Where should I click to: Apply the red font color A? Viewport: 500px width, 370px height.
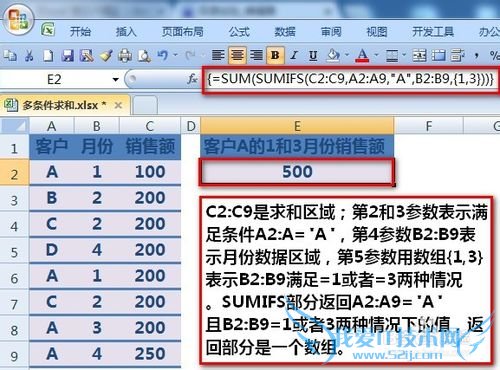click(x=363, y=55)
